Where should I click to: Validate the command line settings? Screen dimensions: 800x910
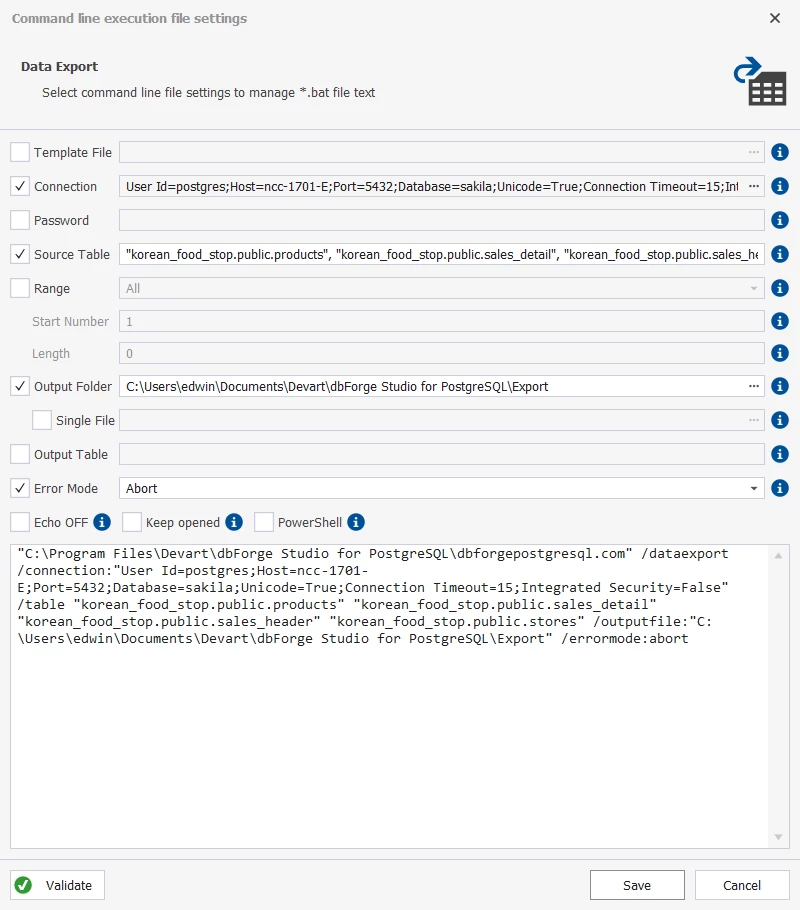coord(57,885)
